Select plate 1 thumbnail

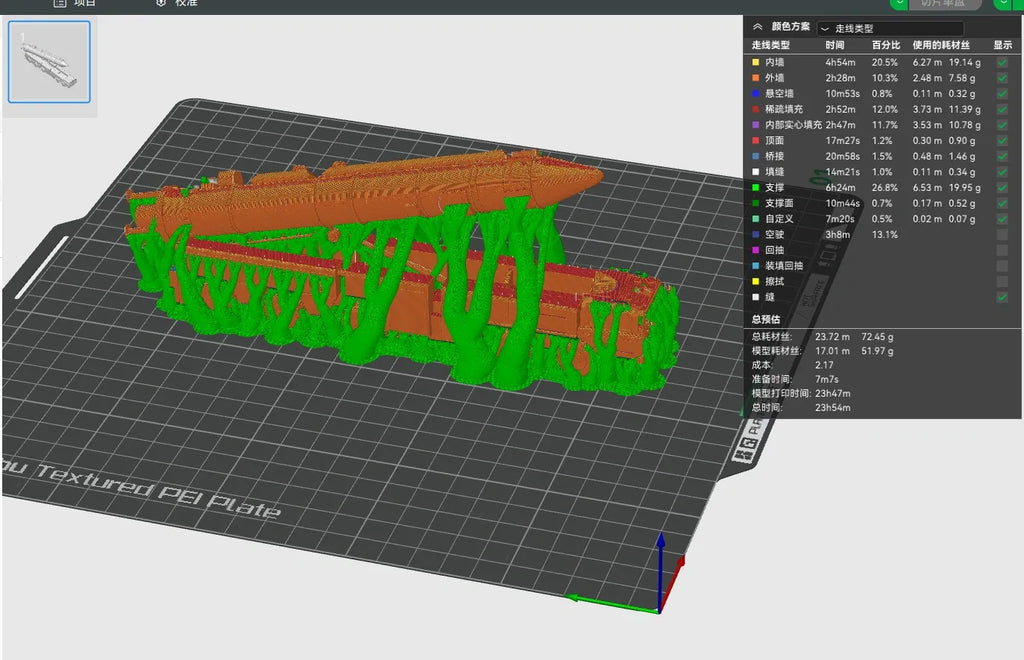click(49, 61)
